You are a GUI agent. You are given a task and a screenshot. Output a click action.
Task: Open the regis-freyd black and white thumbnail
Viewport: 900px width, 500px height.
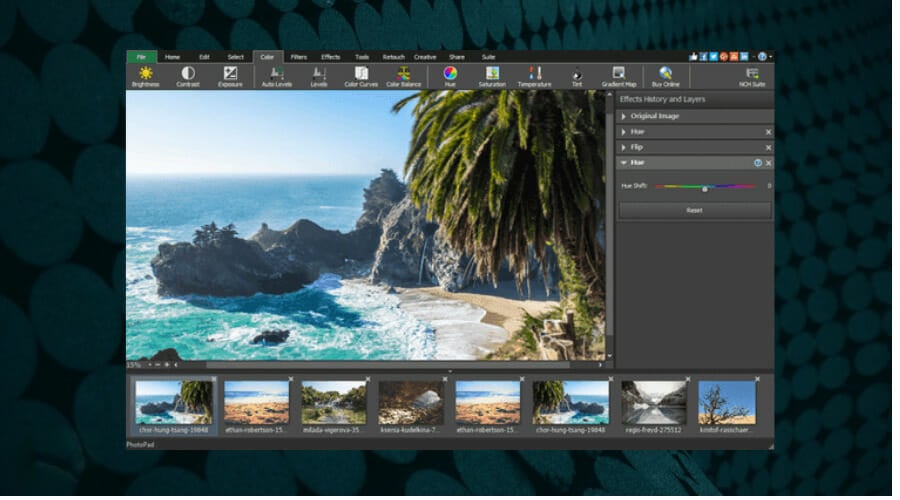point(653,402)
